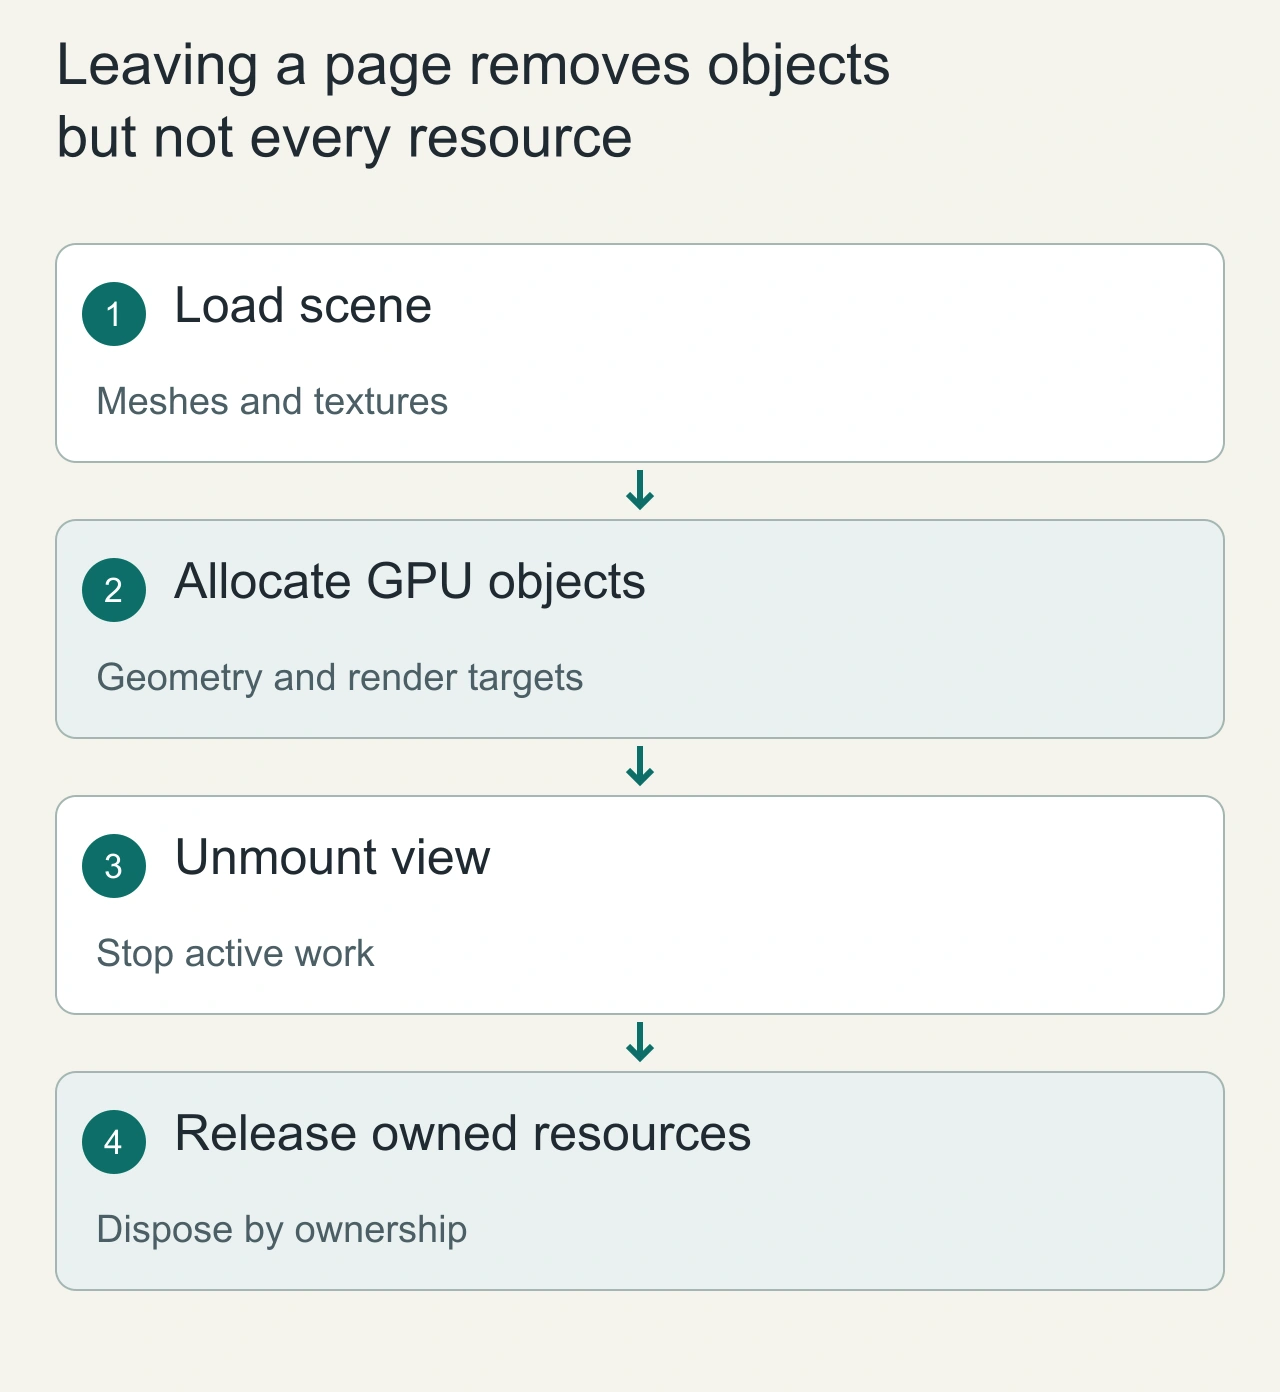Click the "Stop active work" description
Image resolution: width=1280 pixels, height=1392 pixels.
click(x=235, y=953)
